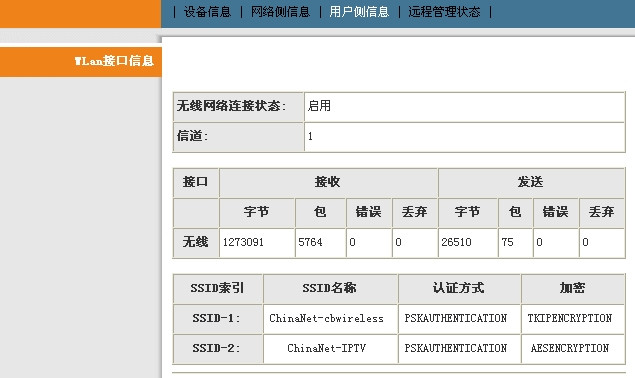This screenshot has width=635, height=378.
Task: Select sent bytes value 26510
Action: click(456, 242)
